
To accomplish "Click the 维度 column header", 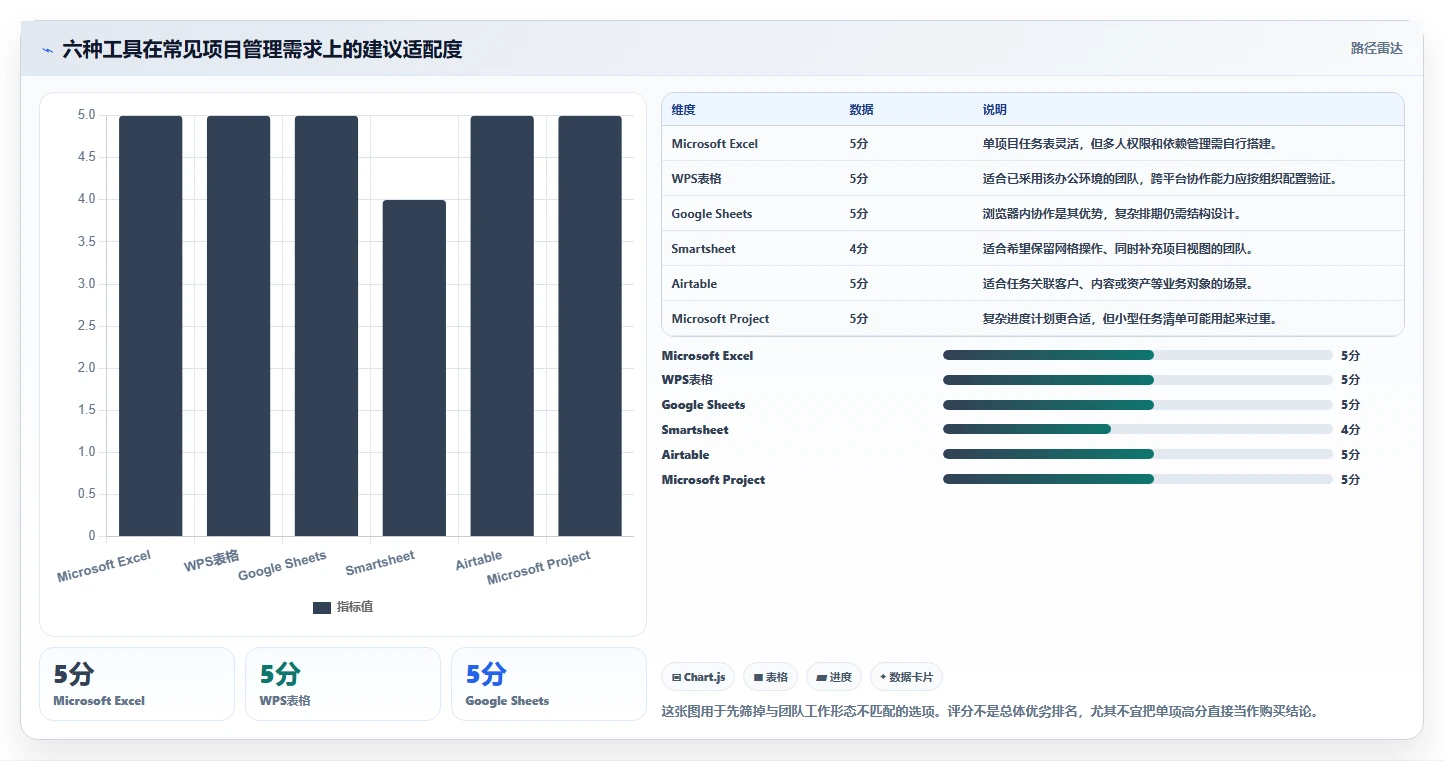I will pos(684,110).
